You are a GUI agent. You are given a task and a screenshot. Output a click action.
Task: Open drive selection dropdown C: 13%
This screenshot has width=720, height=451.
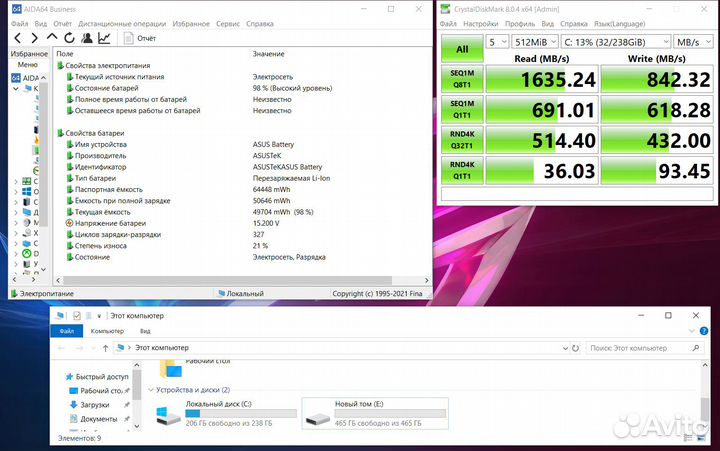pyautogui.click(x=616, y=42)
